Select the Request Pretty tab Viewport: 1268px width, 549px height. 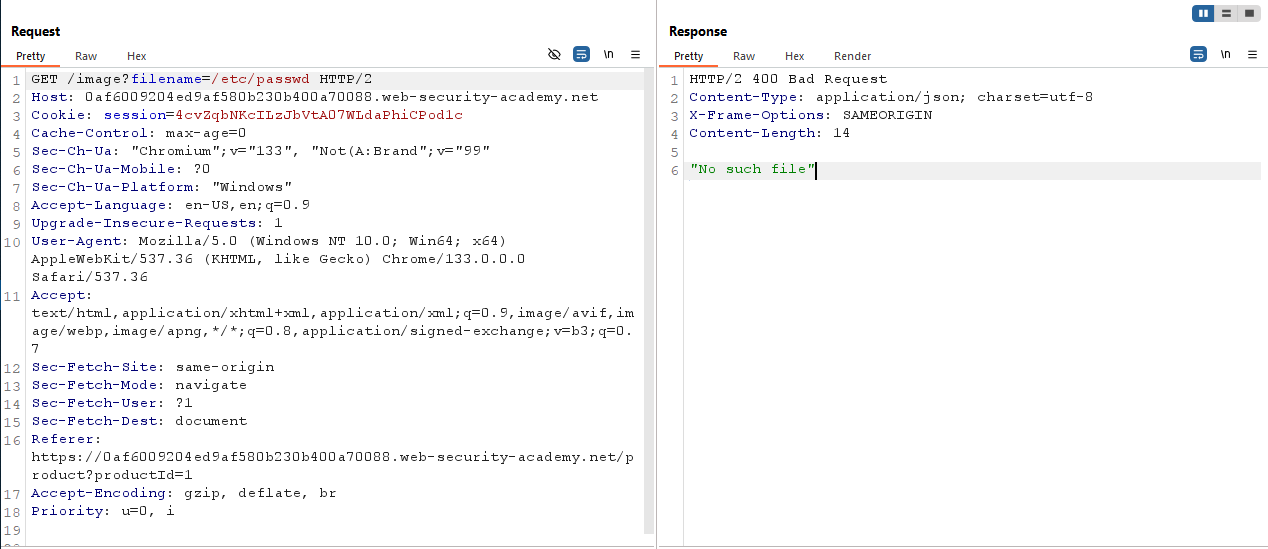31,56
